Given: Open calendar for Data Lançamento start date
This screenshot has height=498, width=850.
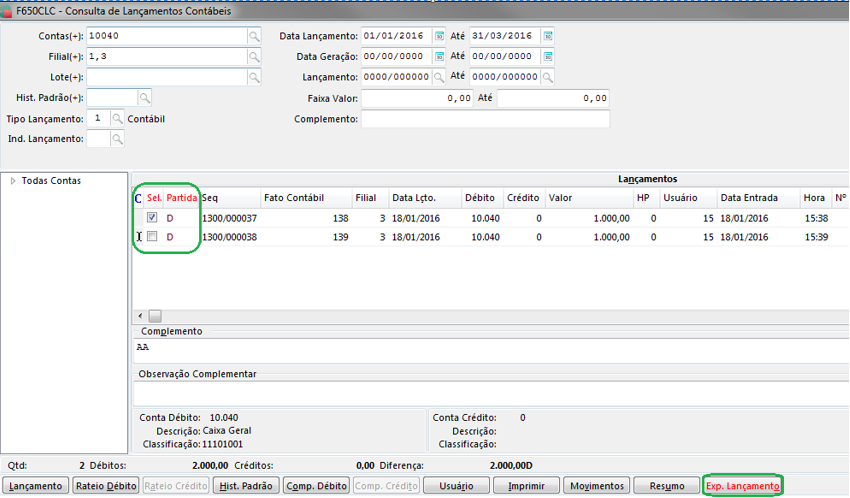Looking at the screenshot, I should click(438, 35).
